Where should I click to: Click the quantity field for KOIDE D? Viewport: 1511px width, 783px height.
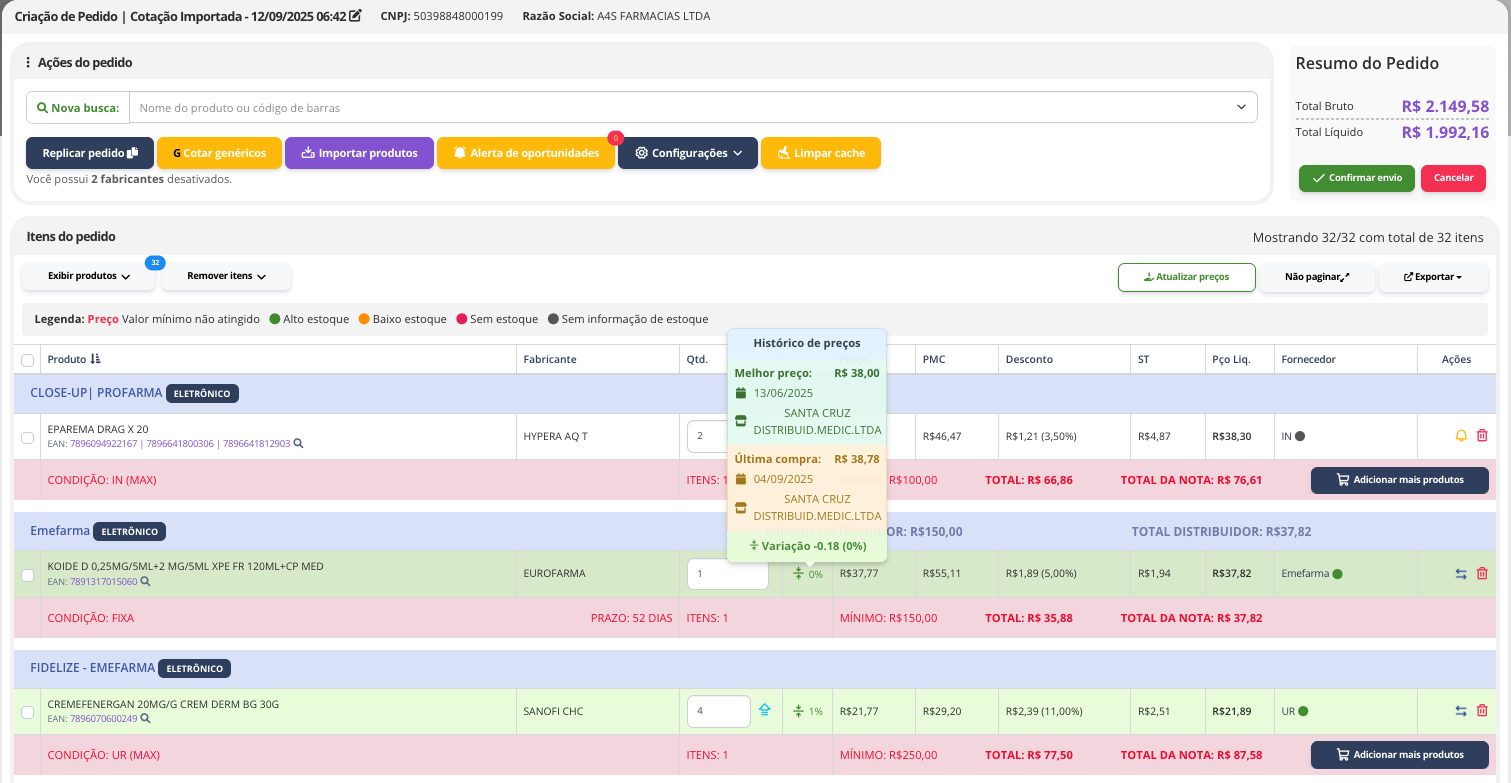click(x=727, y=574)
